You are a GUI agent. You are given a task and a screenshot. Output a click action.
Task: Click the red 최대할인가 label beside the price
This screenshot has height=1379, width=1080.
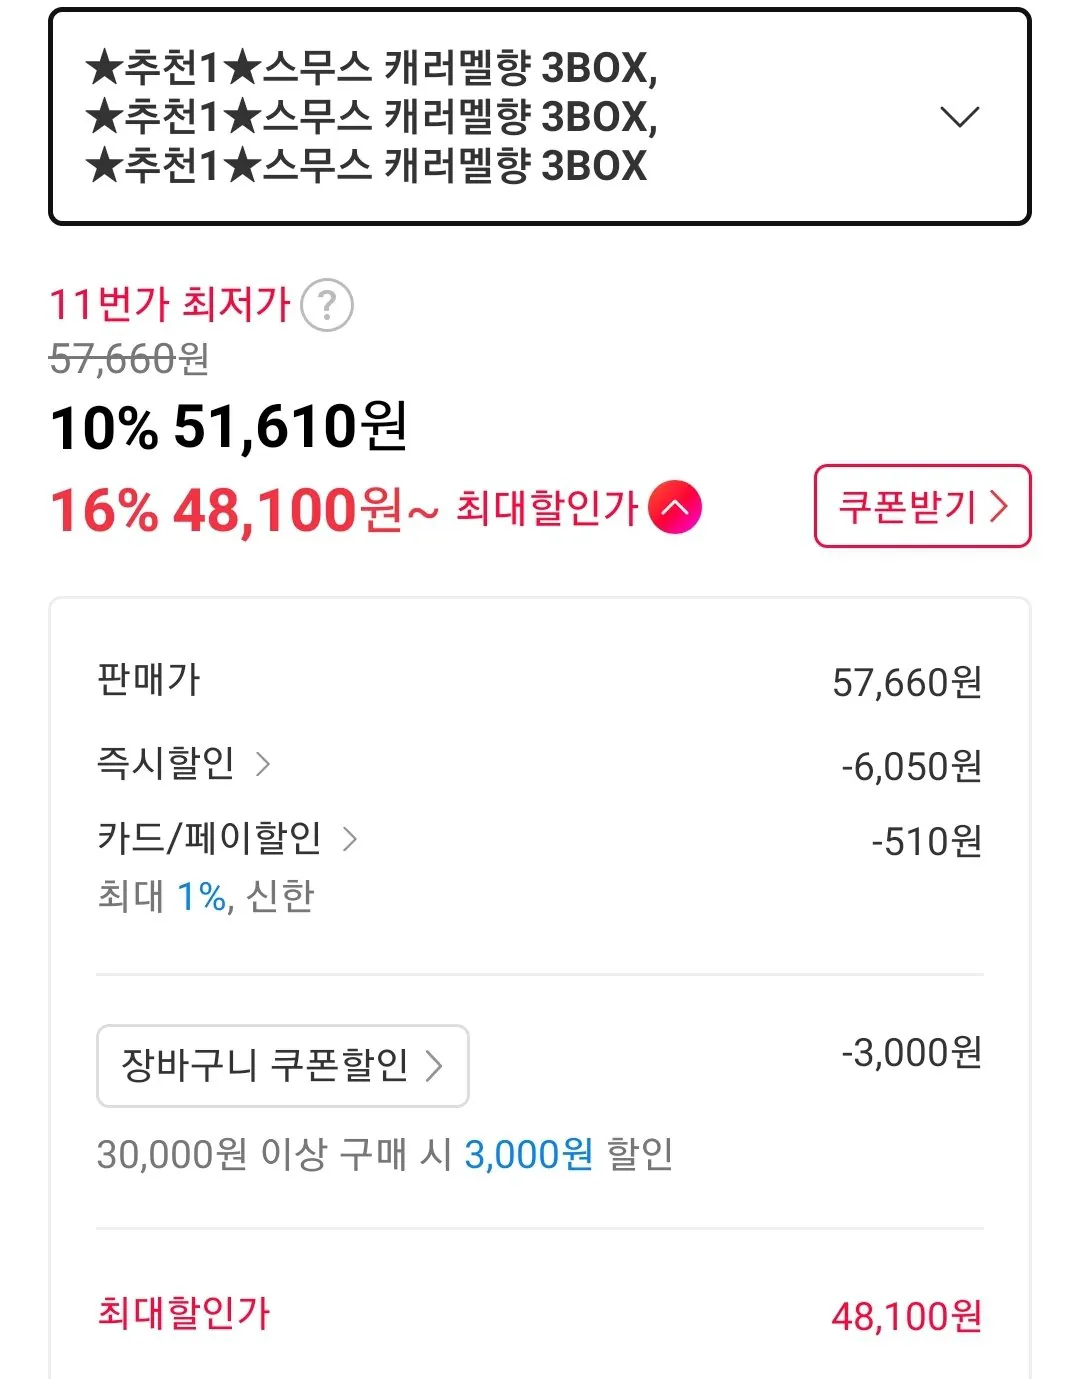coord(546,508)
